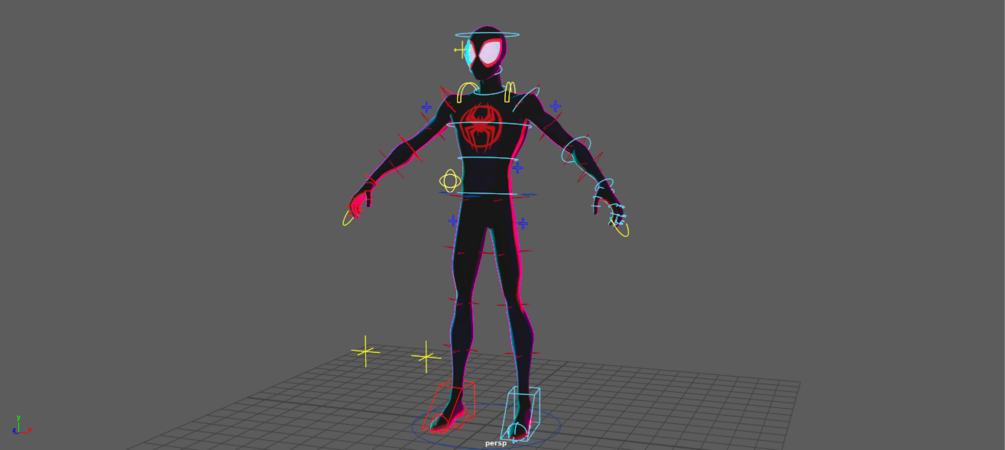The image size is (1005, 450).
Task: Click the character's white eye lens
Action: coord(491,52)
